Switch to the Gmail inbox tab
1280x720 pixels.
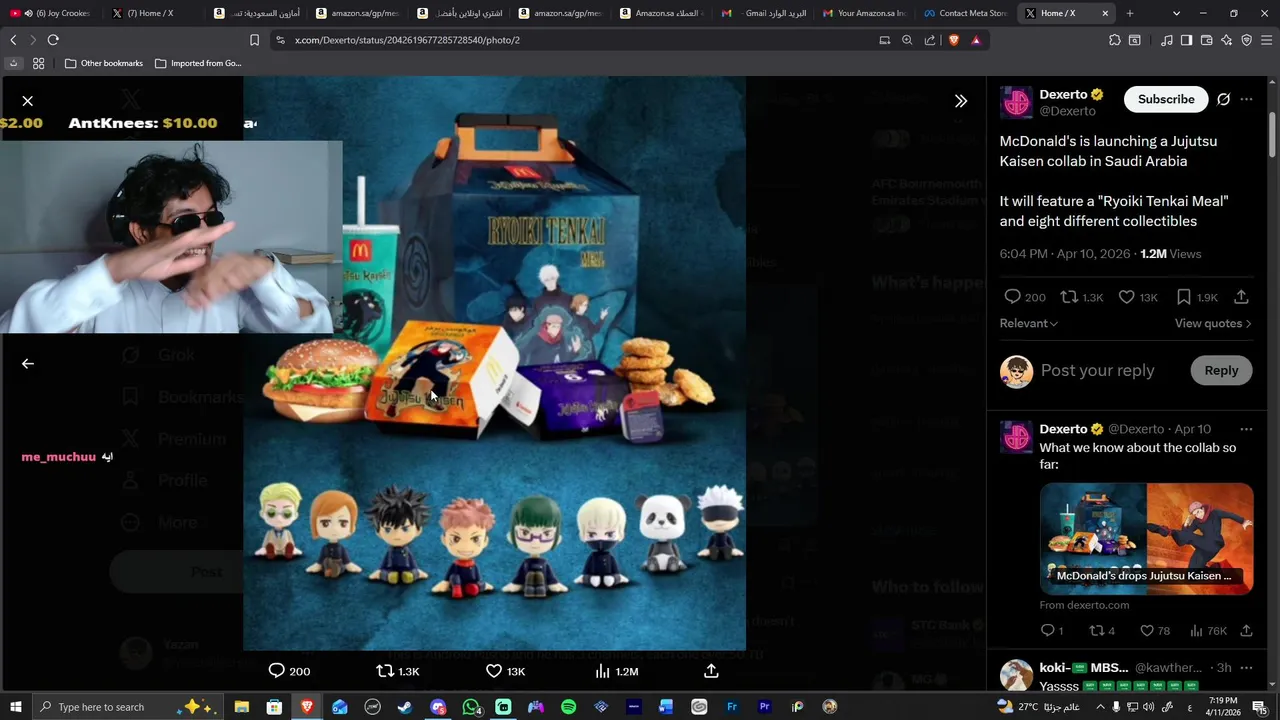pos(765,13)
